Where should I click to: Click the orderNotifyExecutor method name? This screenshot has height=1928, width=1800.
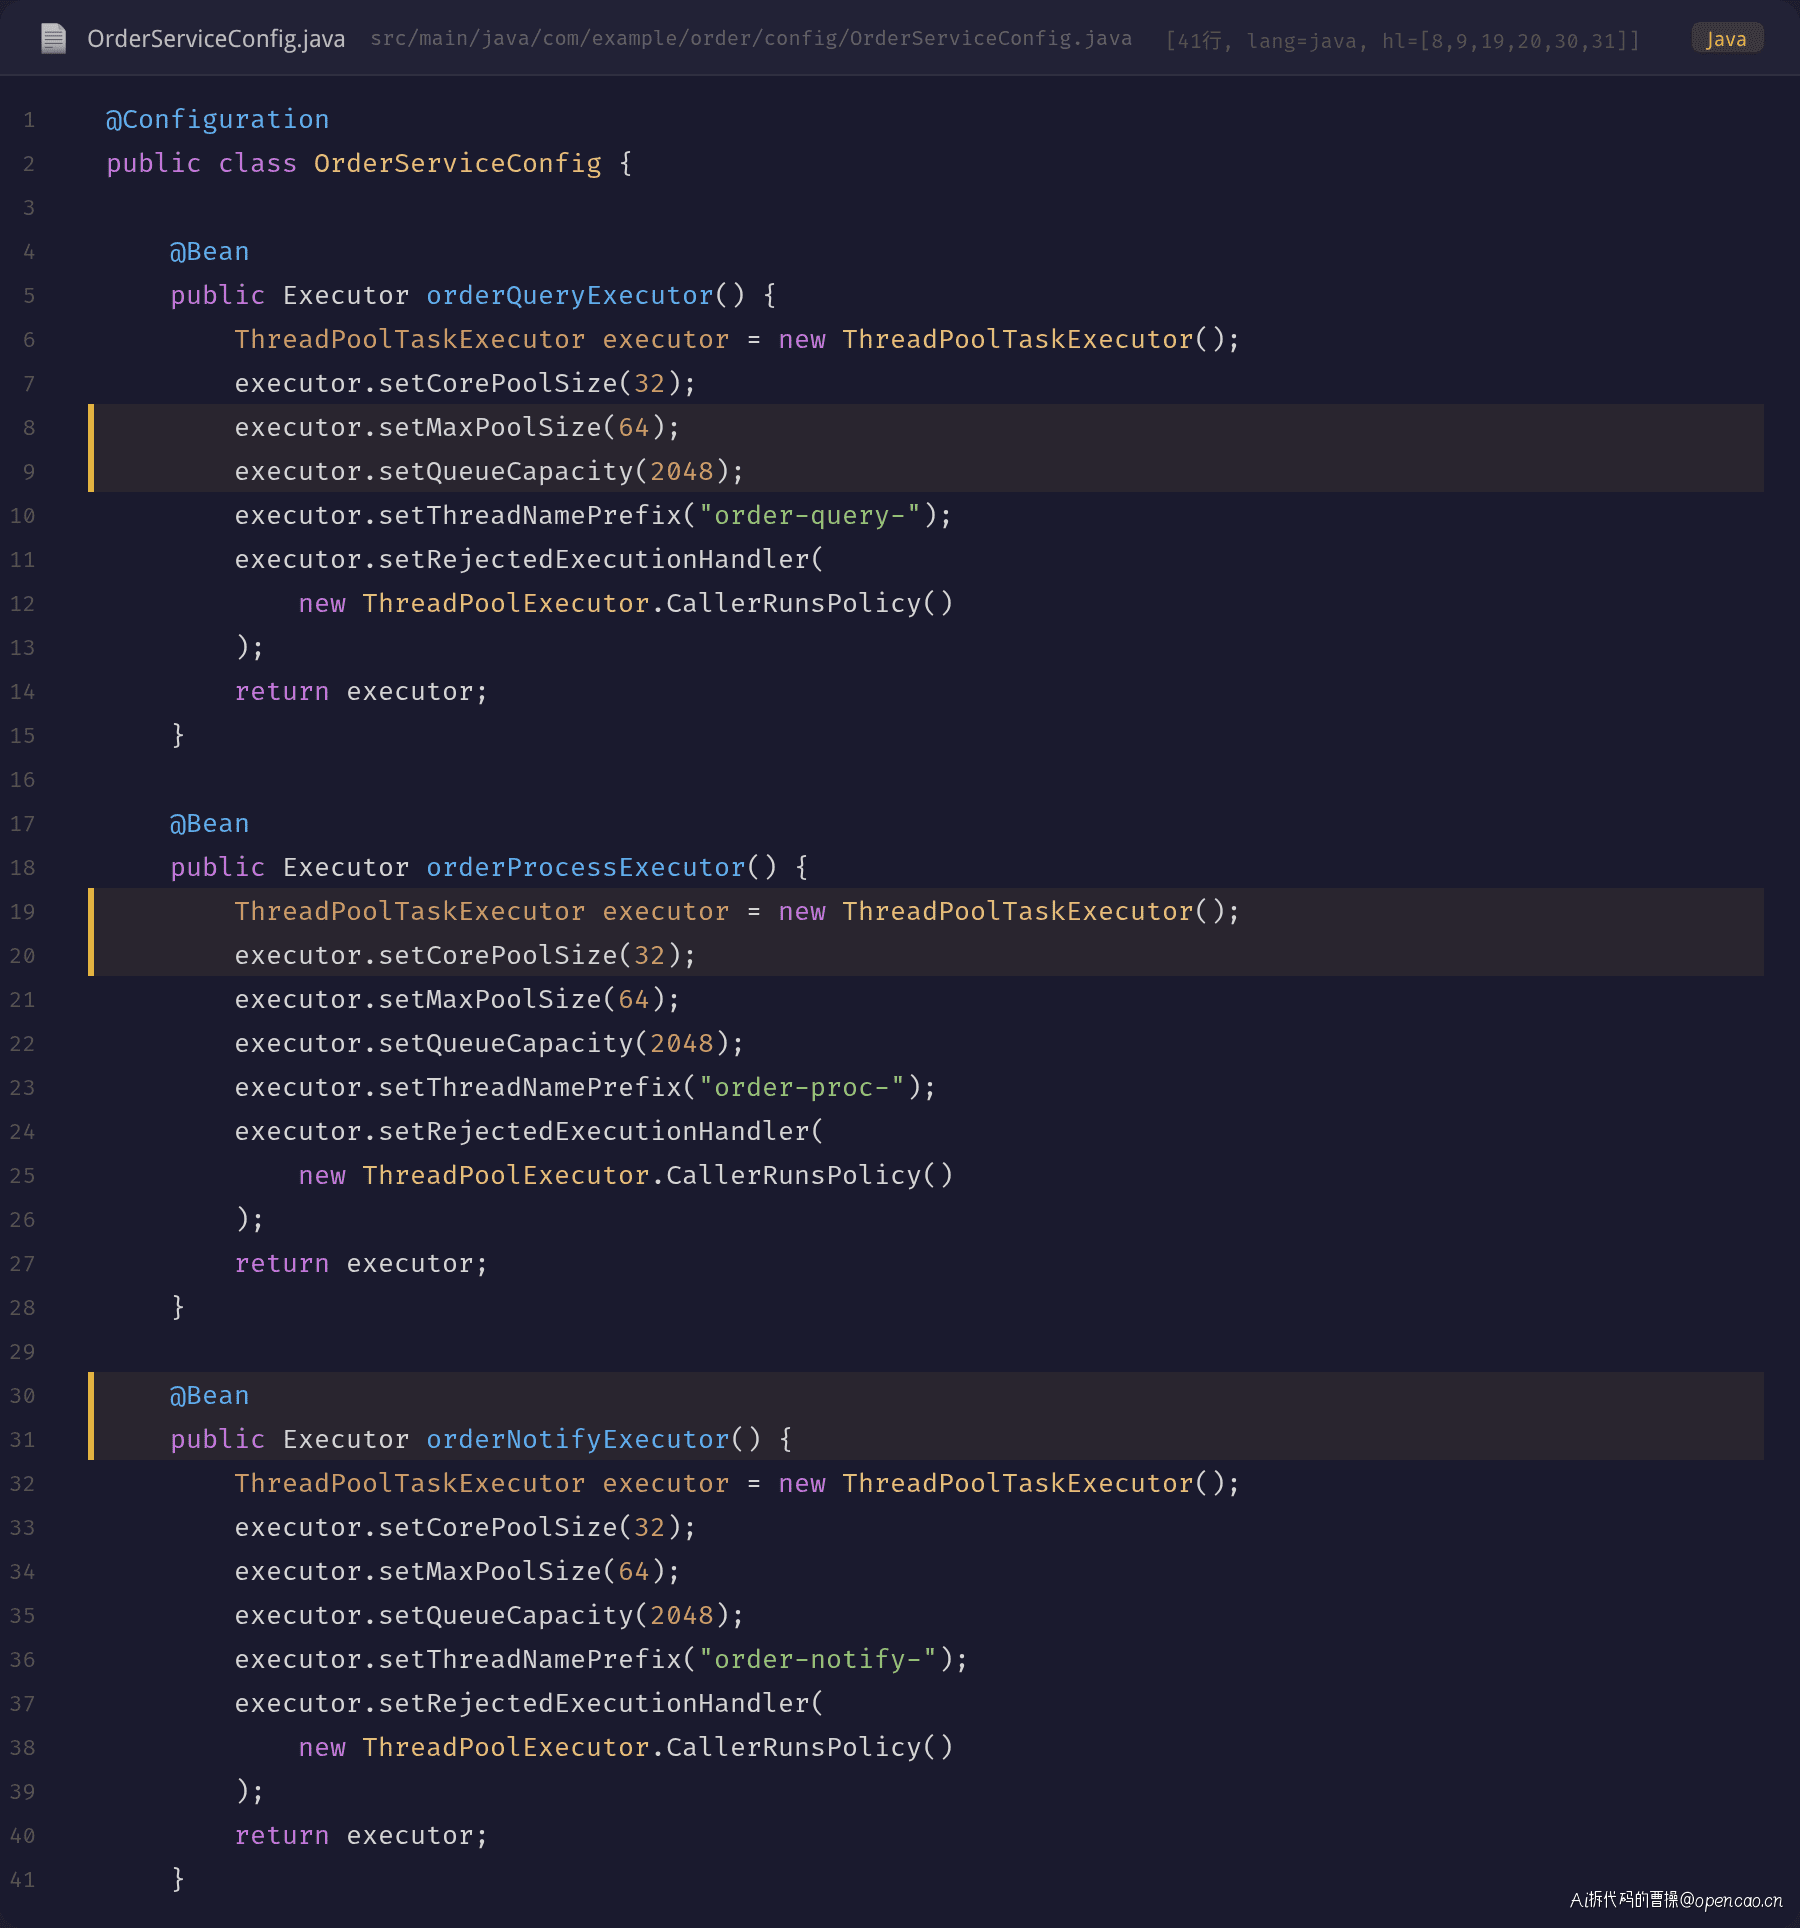tap(578, 1439)
